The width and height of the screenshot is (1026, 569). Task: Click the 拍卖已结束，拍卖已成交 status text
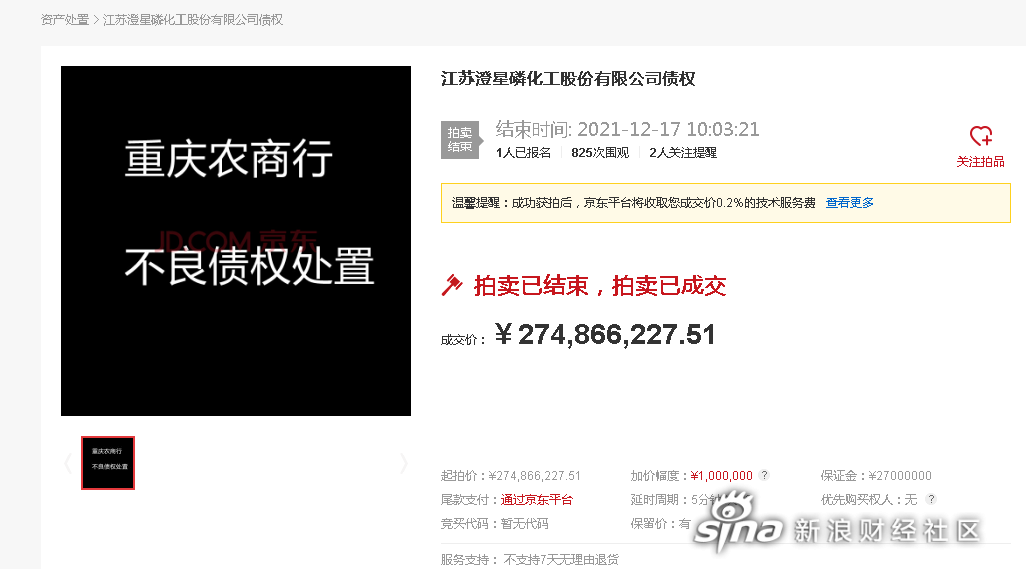tap(600, 286)
